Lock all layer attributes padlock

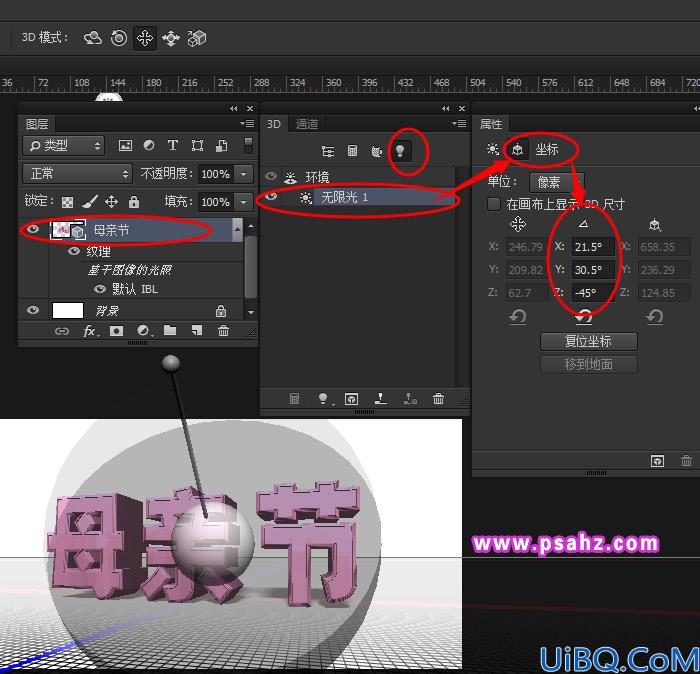point(134,202)
